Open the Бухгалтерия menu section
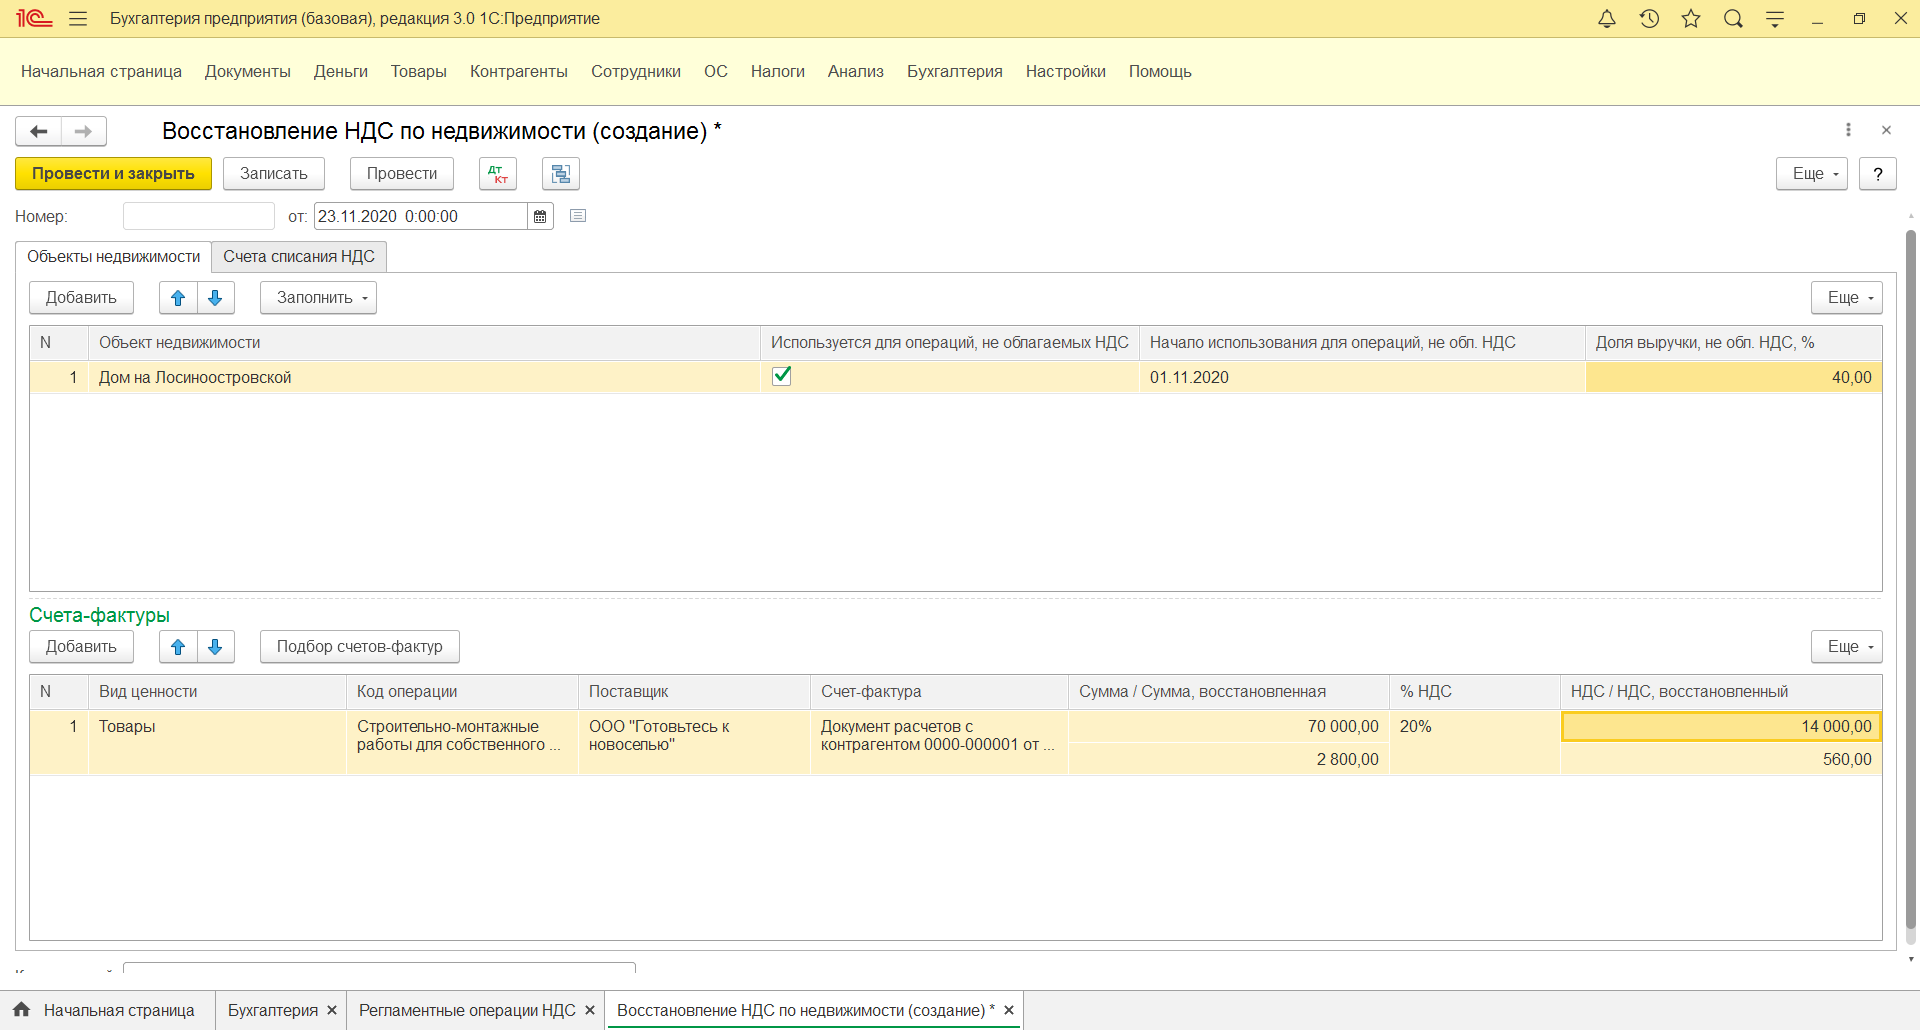The width and height of the screenshot is (1920, 1030). (x=955, y=72)
